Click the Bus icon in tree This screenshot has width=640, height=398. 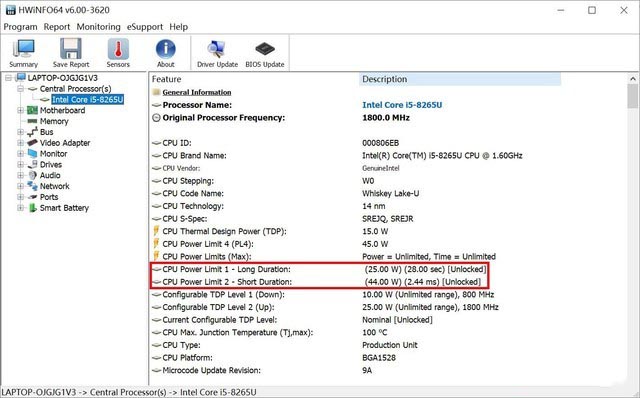[32, 132]
